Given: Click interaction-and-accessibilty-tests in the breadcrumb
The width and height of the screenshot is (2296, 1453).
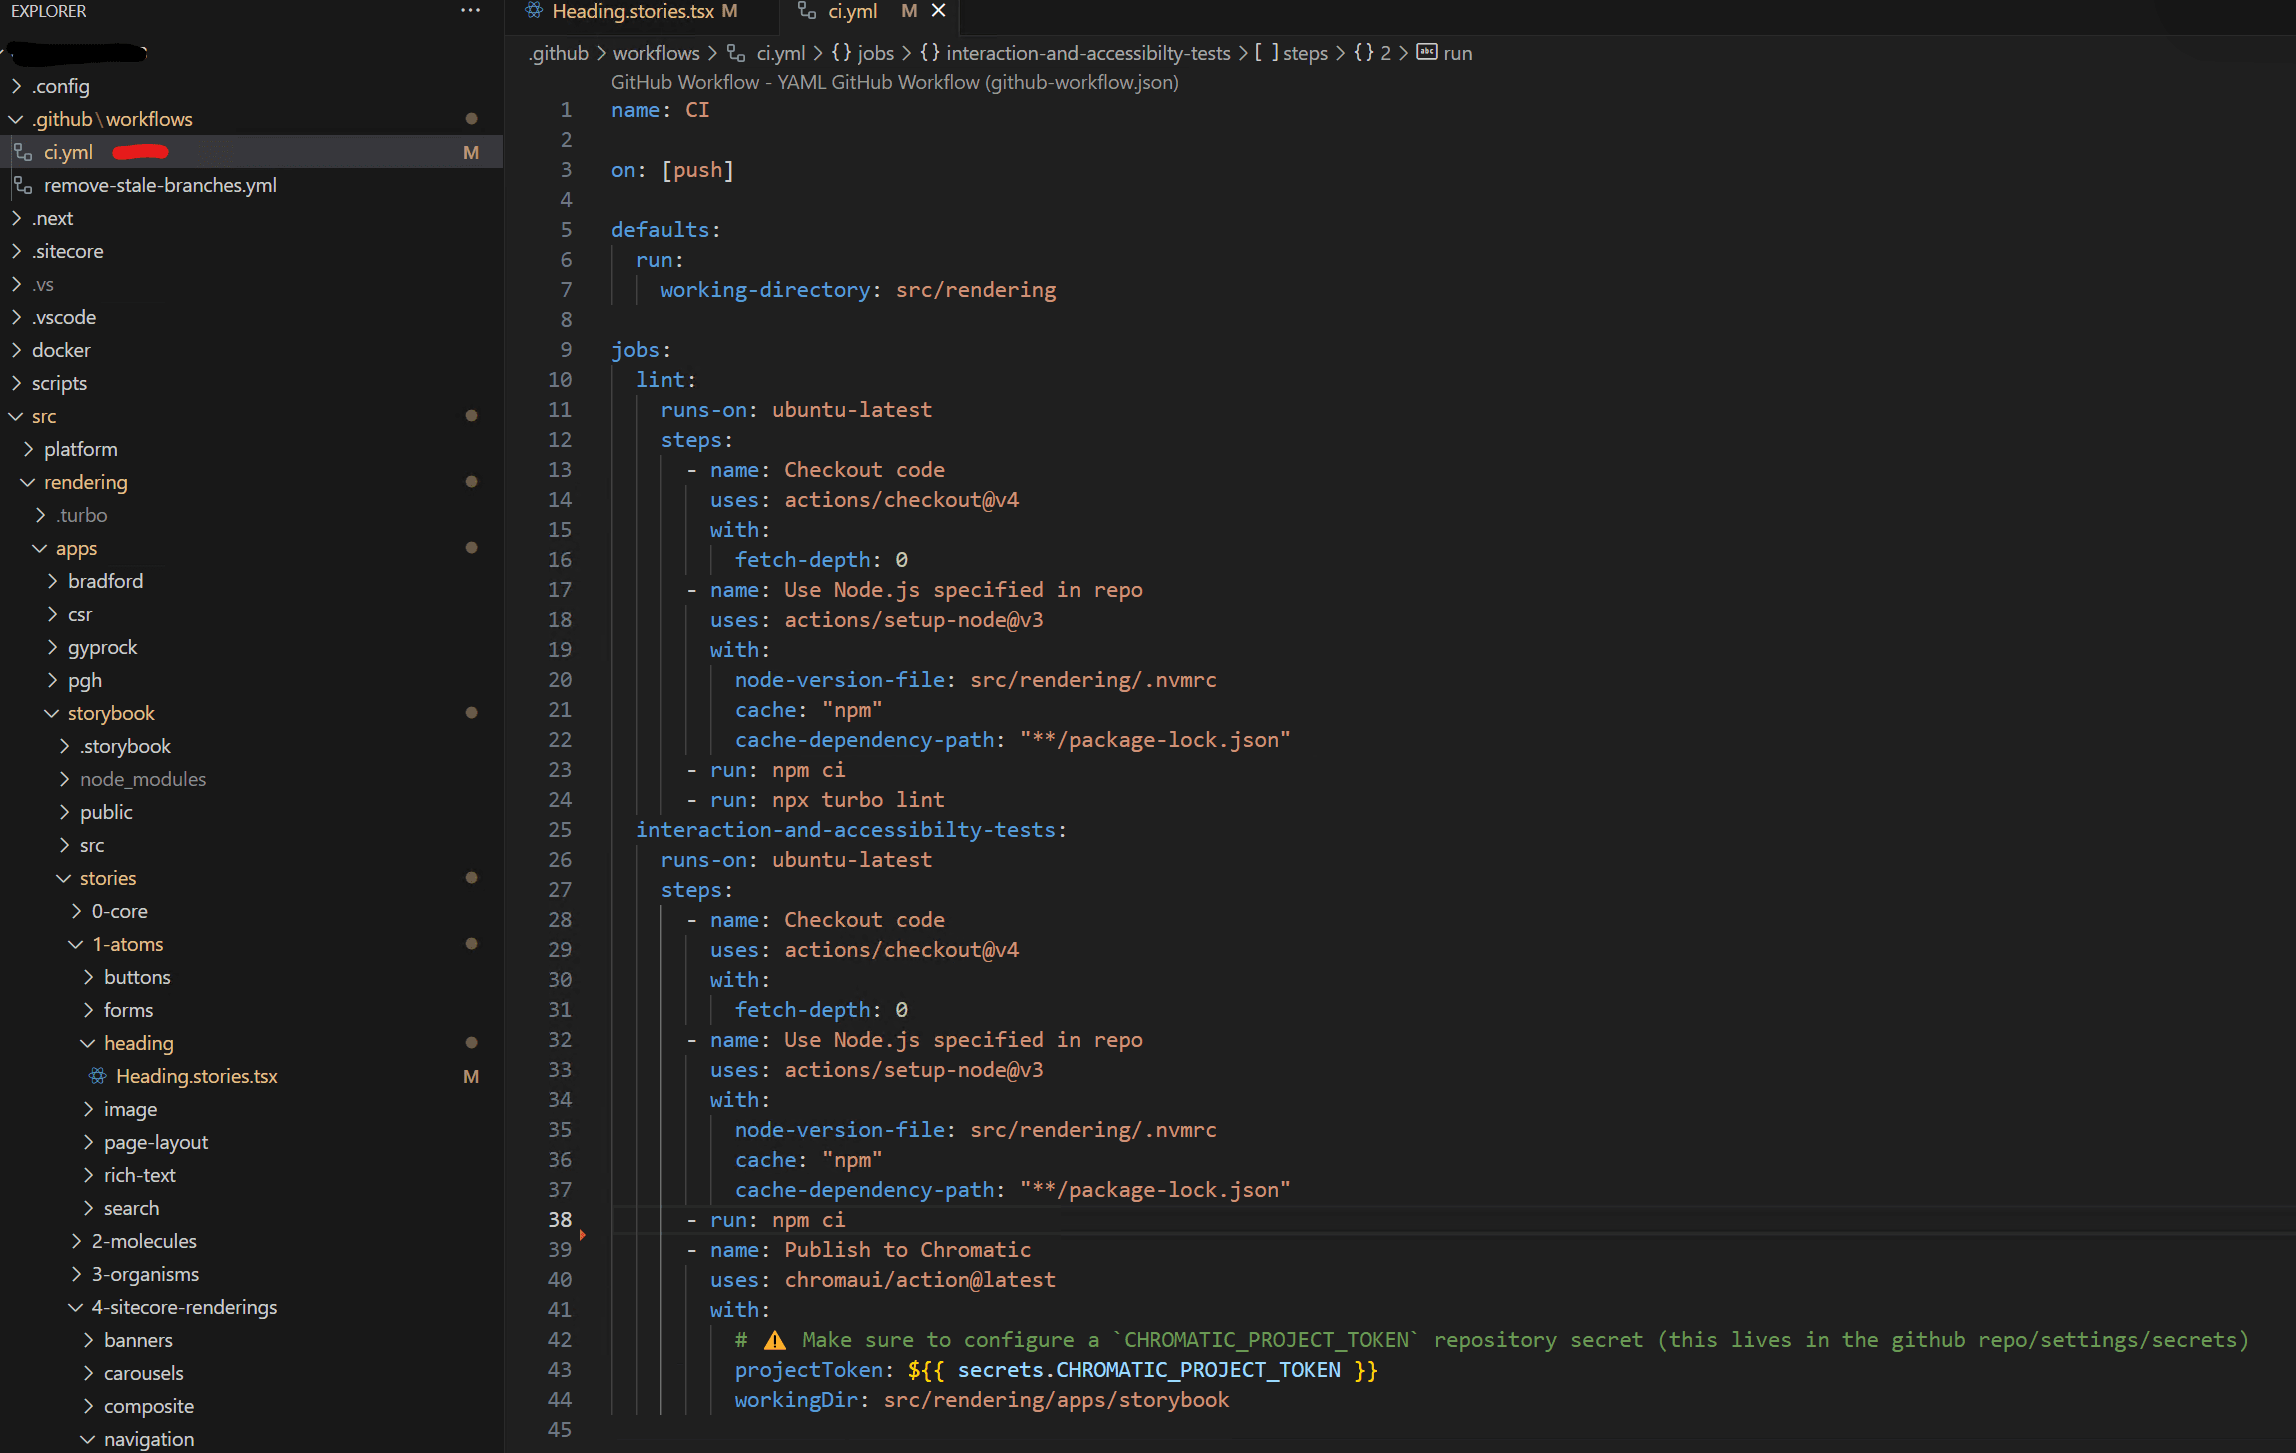Looking at the screenshot, I should (x=1087, y=52).
